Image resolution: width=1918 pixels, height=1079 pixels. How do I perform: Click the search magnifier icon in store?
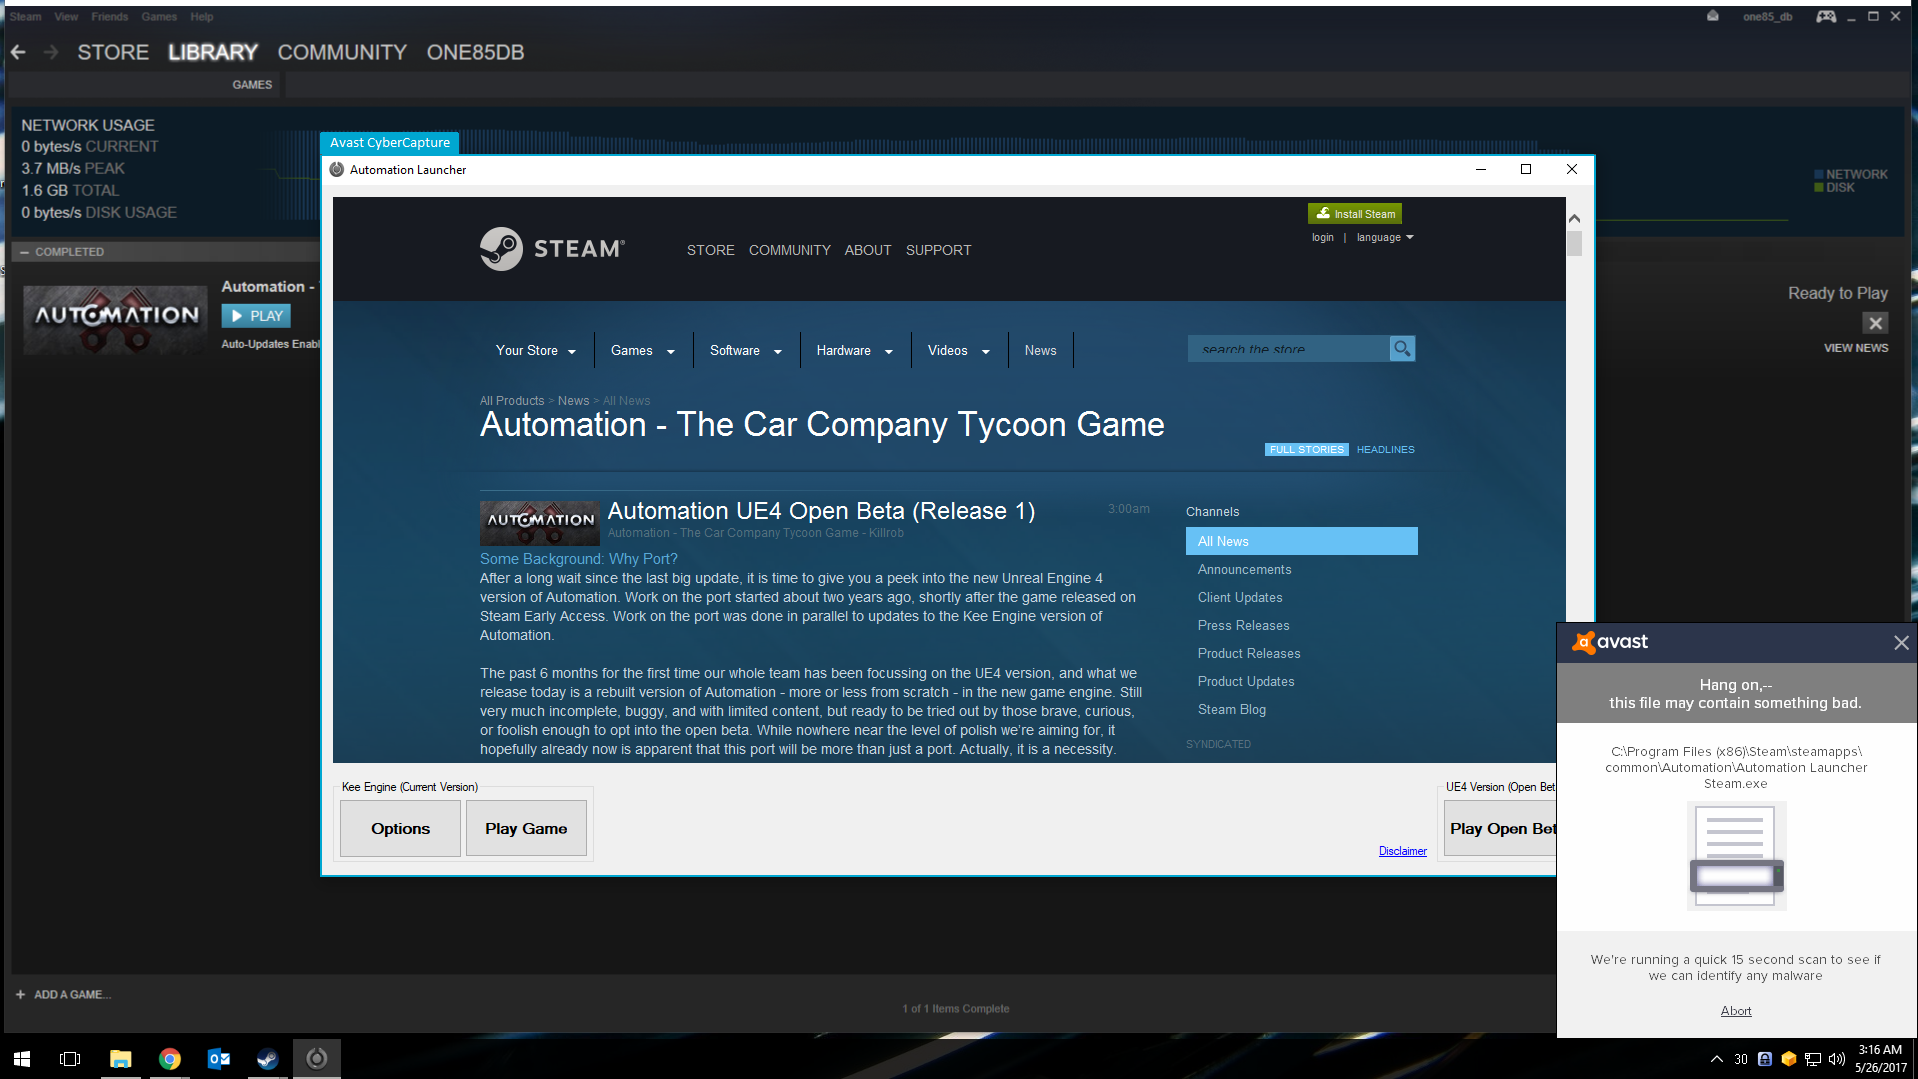(1402, 349)
